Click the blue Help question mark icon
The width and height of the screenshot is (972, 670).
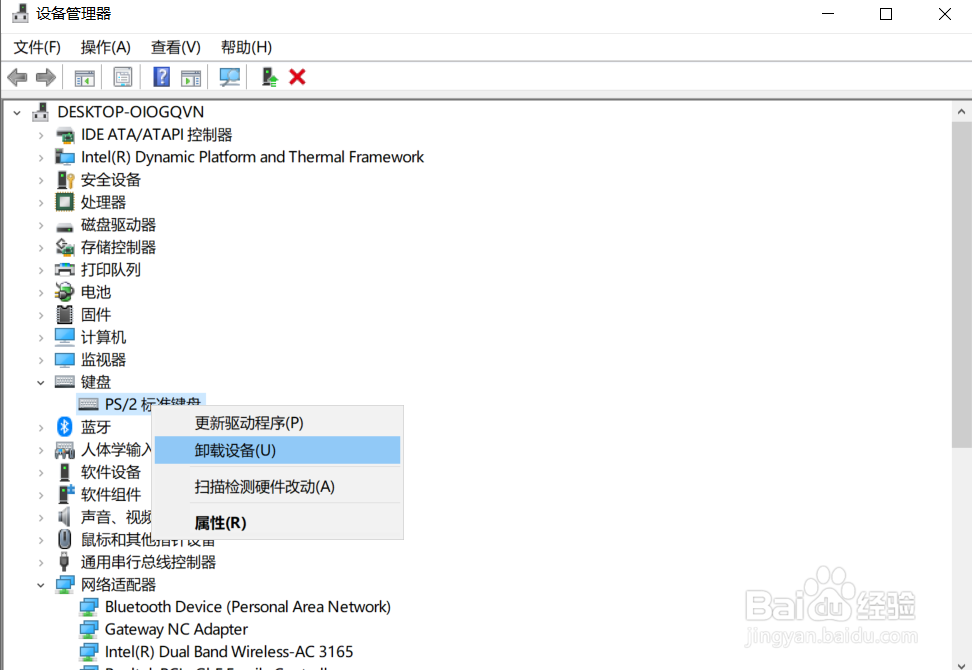(x=162, y=77)
